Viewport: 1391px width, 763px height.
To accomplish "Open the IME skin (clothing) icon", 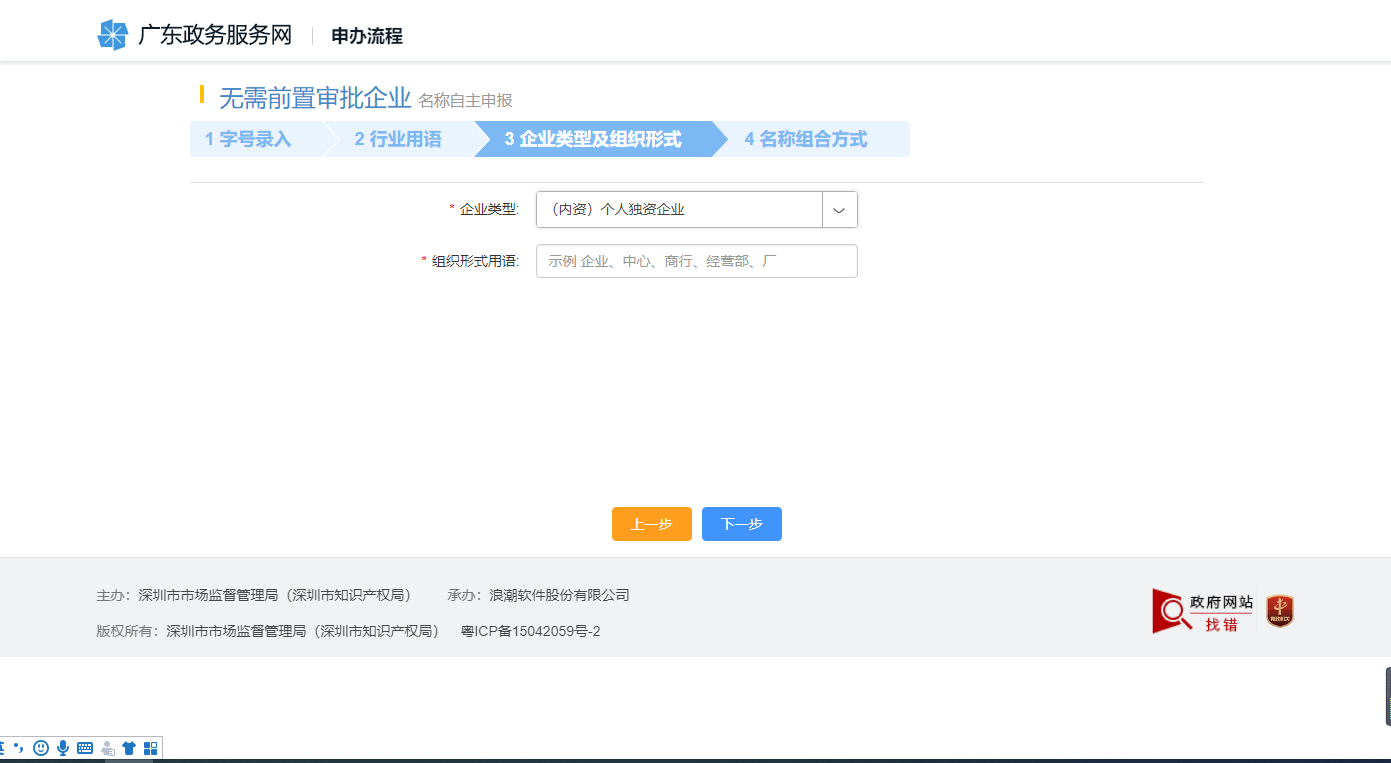I will (x=128, y=747).
